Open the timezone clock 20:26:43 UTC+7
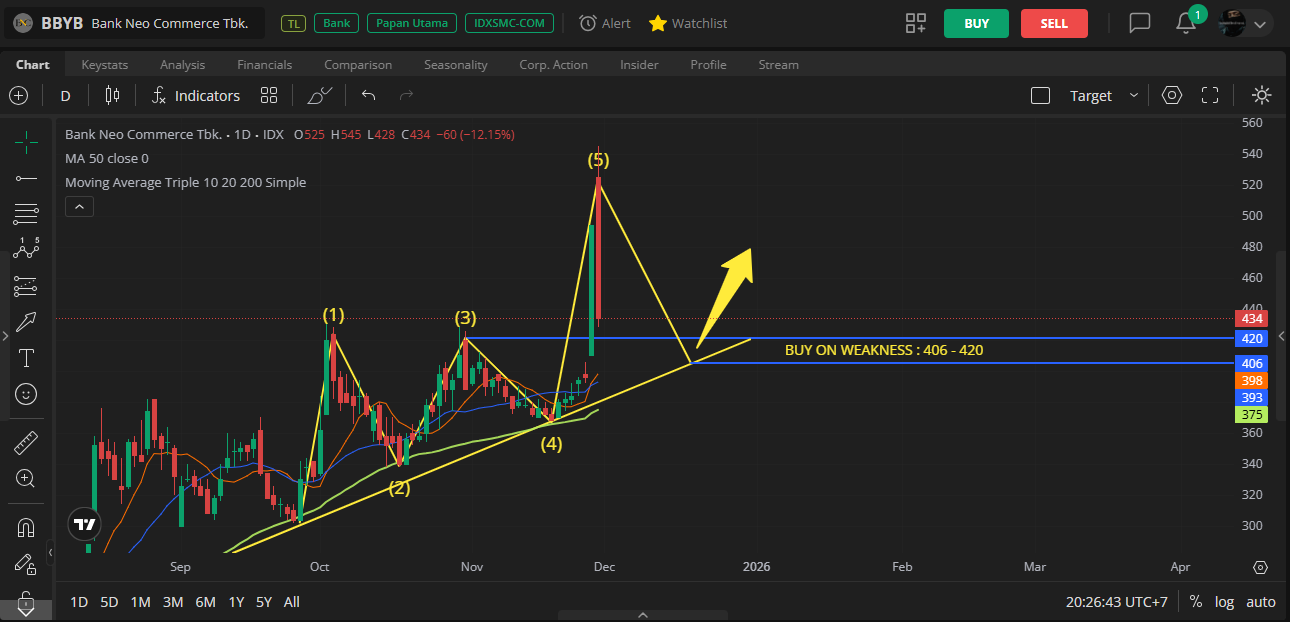 [1117, 602]
